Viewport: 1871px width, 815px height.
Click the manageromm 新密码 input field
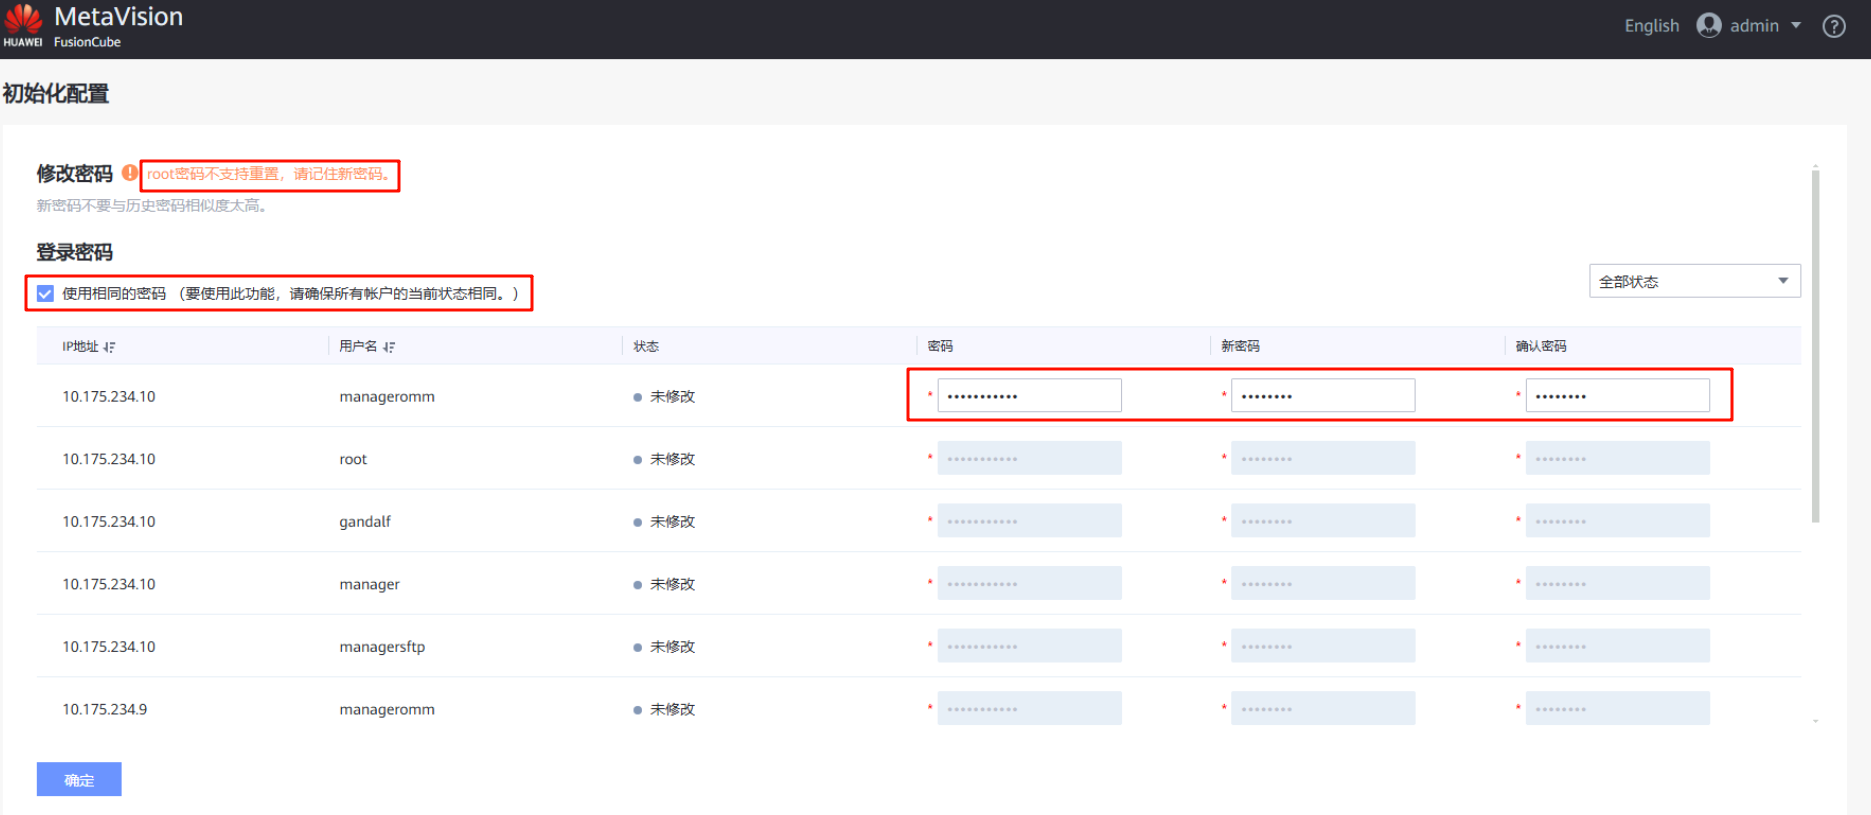pos(1322,396)
